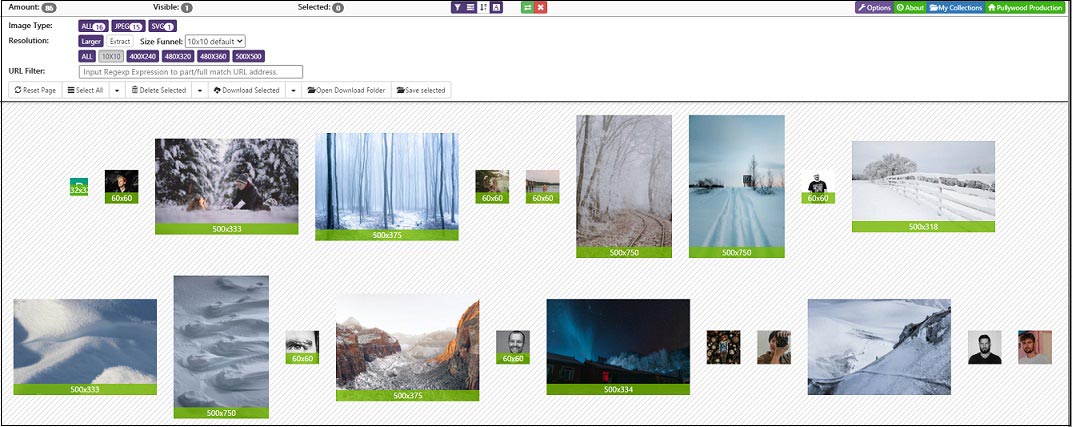
Task: Toggle the JPEG image type filter
Action: (x=128, y=26)
